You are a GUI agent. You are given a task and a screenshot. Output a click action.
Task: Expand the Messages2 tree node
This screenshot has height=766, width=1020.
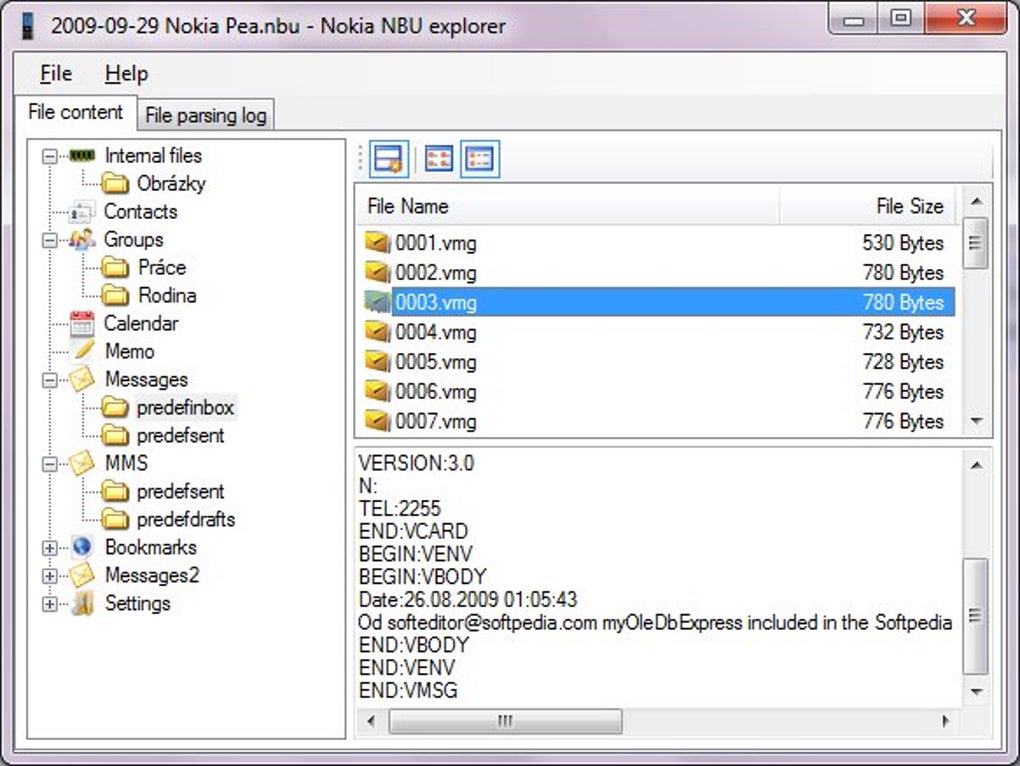(x=49, y=575)
